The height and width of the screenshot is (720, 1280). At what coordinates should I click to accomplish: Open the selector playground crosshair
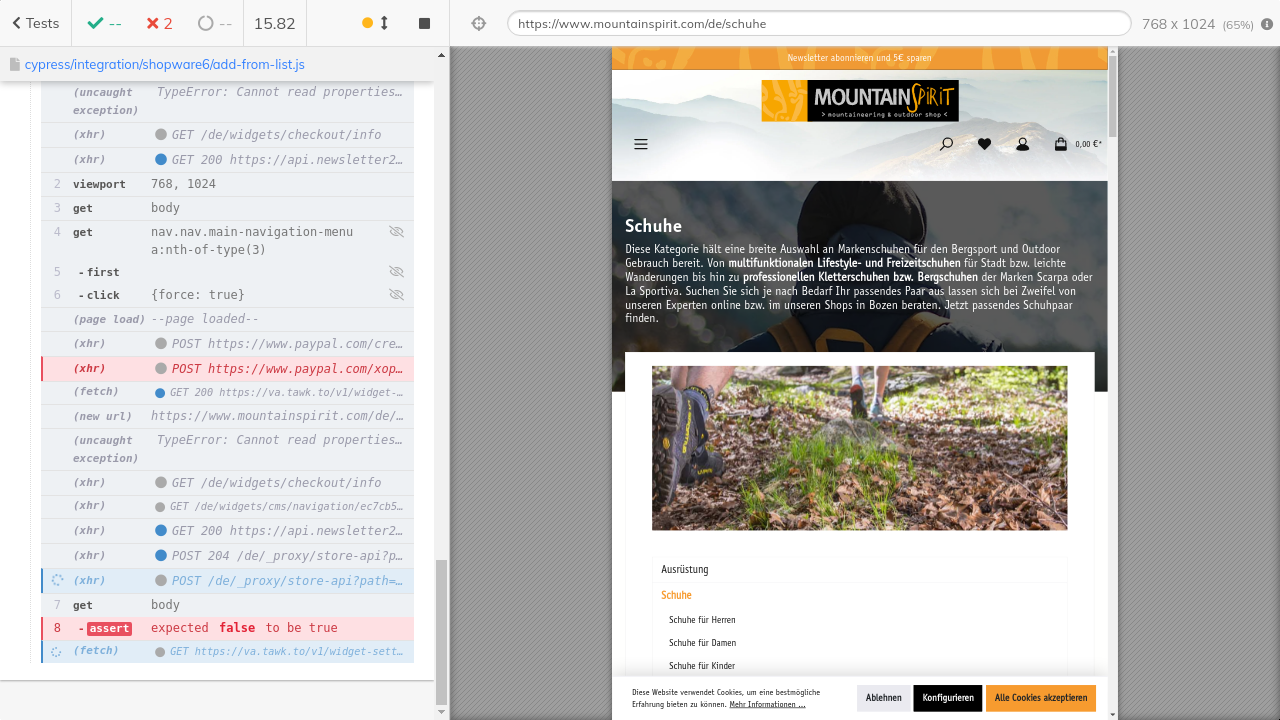(478, 24)
